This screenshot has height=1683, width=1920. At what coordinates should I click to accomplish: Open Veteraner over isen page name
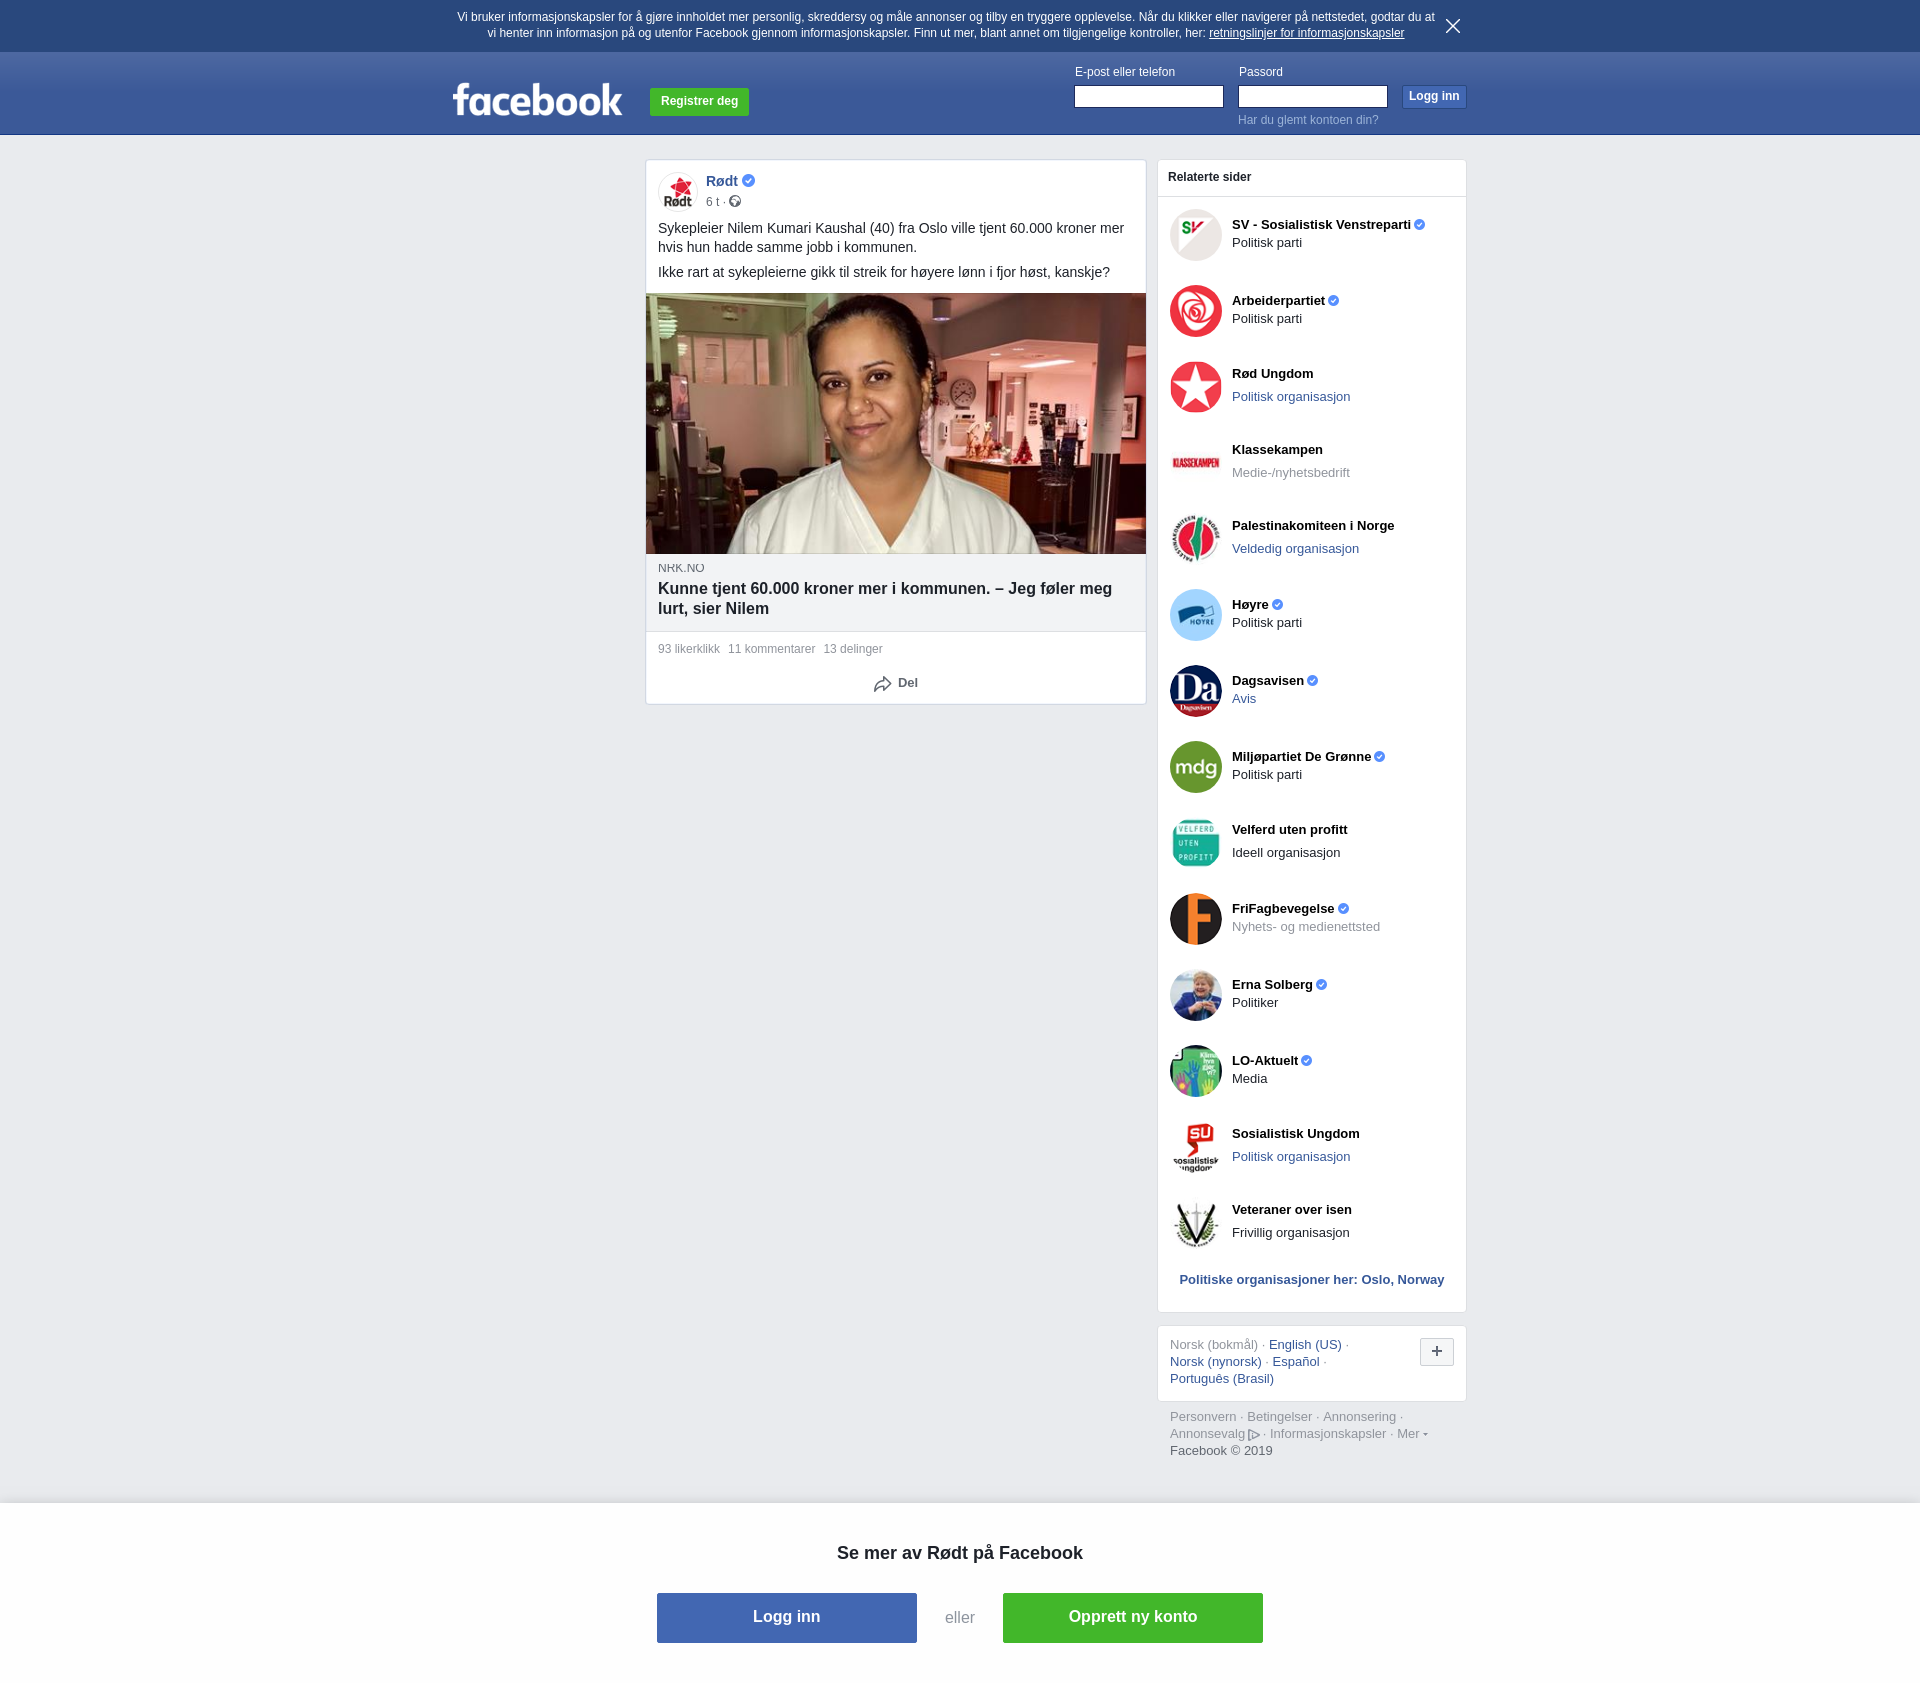click(x=1292, y=1210)
